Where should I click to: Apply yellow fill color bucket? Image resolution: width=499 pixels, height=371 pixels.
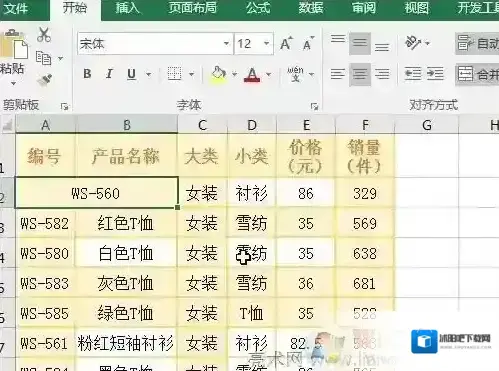[x=218, y=74]
